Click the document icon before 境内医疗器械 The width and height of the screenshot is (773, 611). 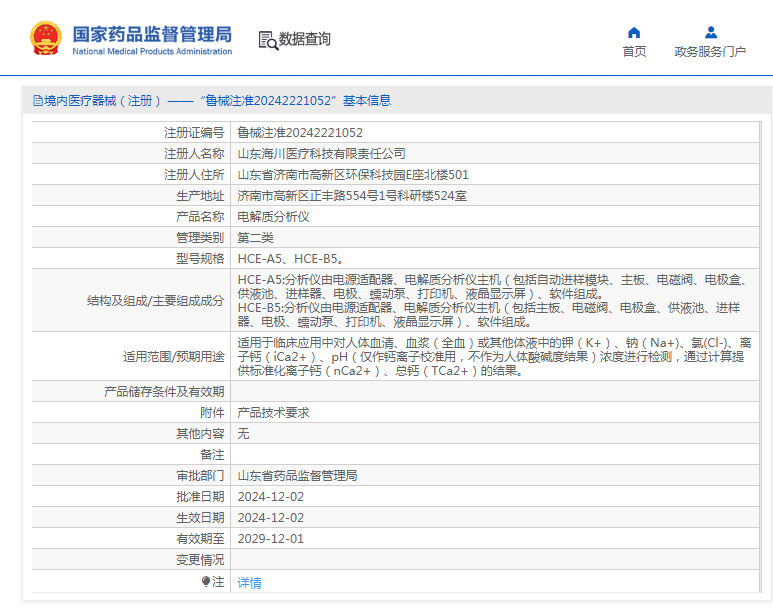[37, 101]
